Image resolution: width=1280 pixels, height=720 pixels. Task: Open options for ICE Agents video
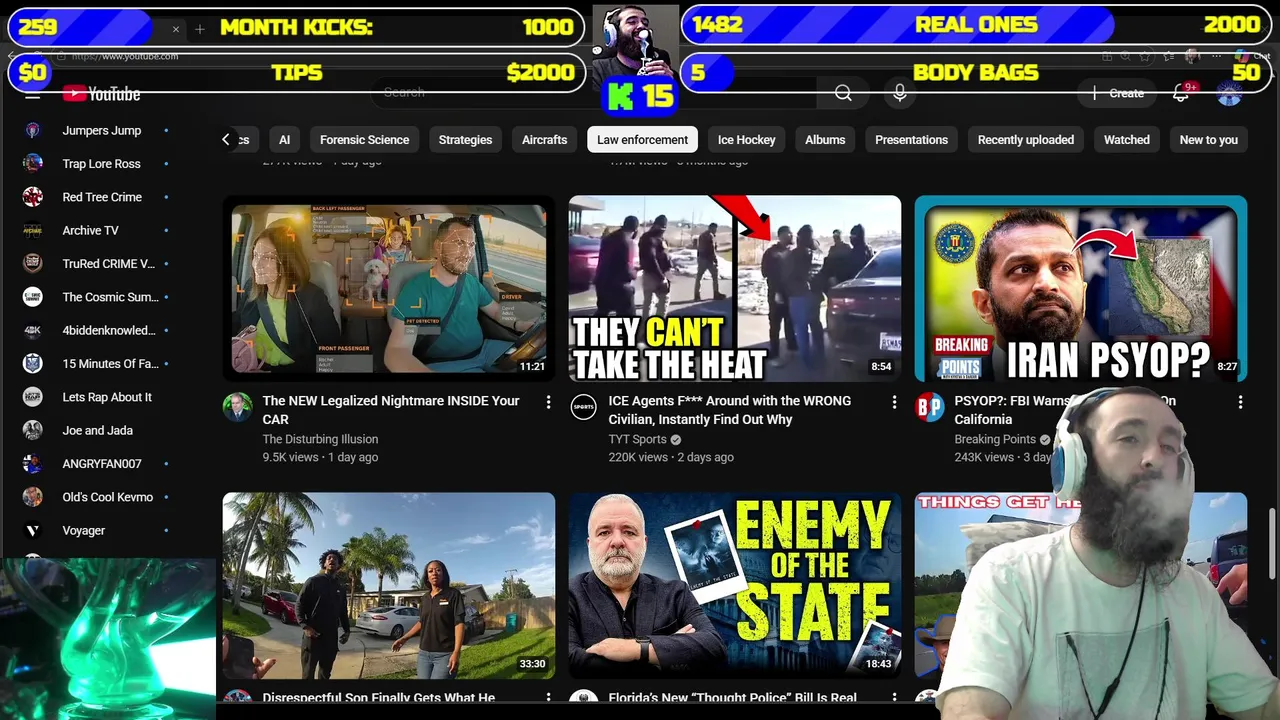point(894,402)
